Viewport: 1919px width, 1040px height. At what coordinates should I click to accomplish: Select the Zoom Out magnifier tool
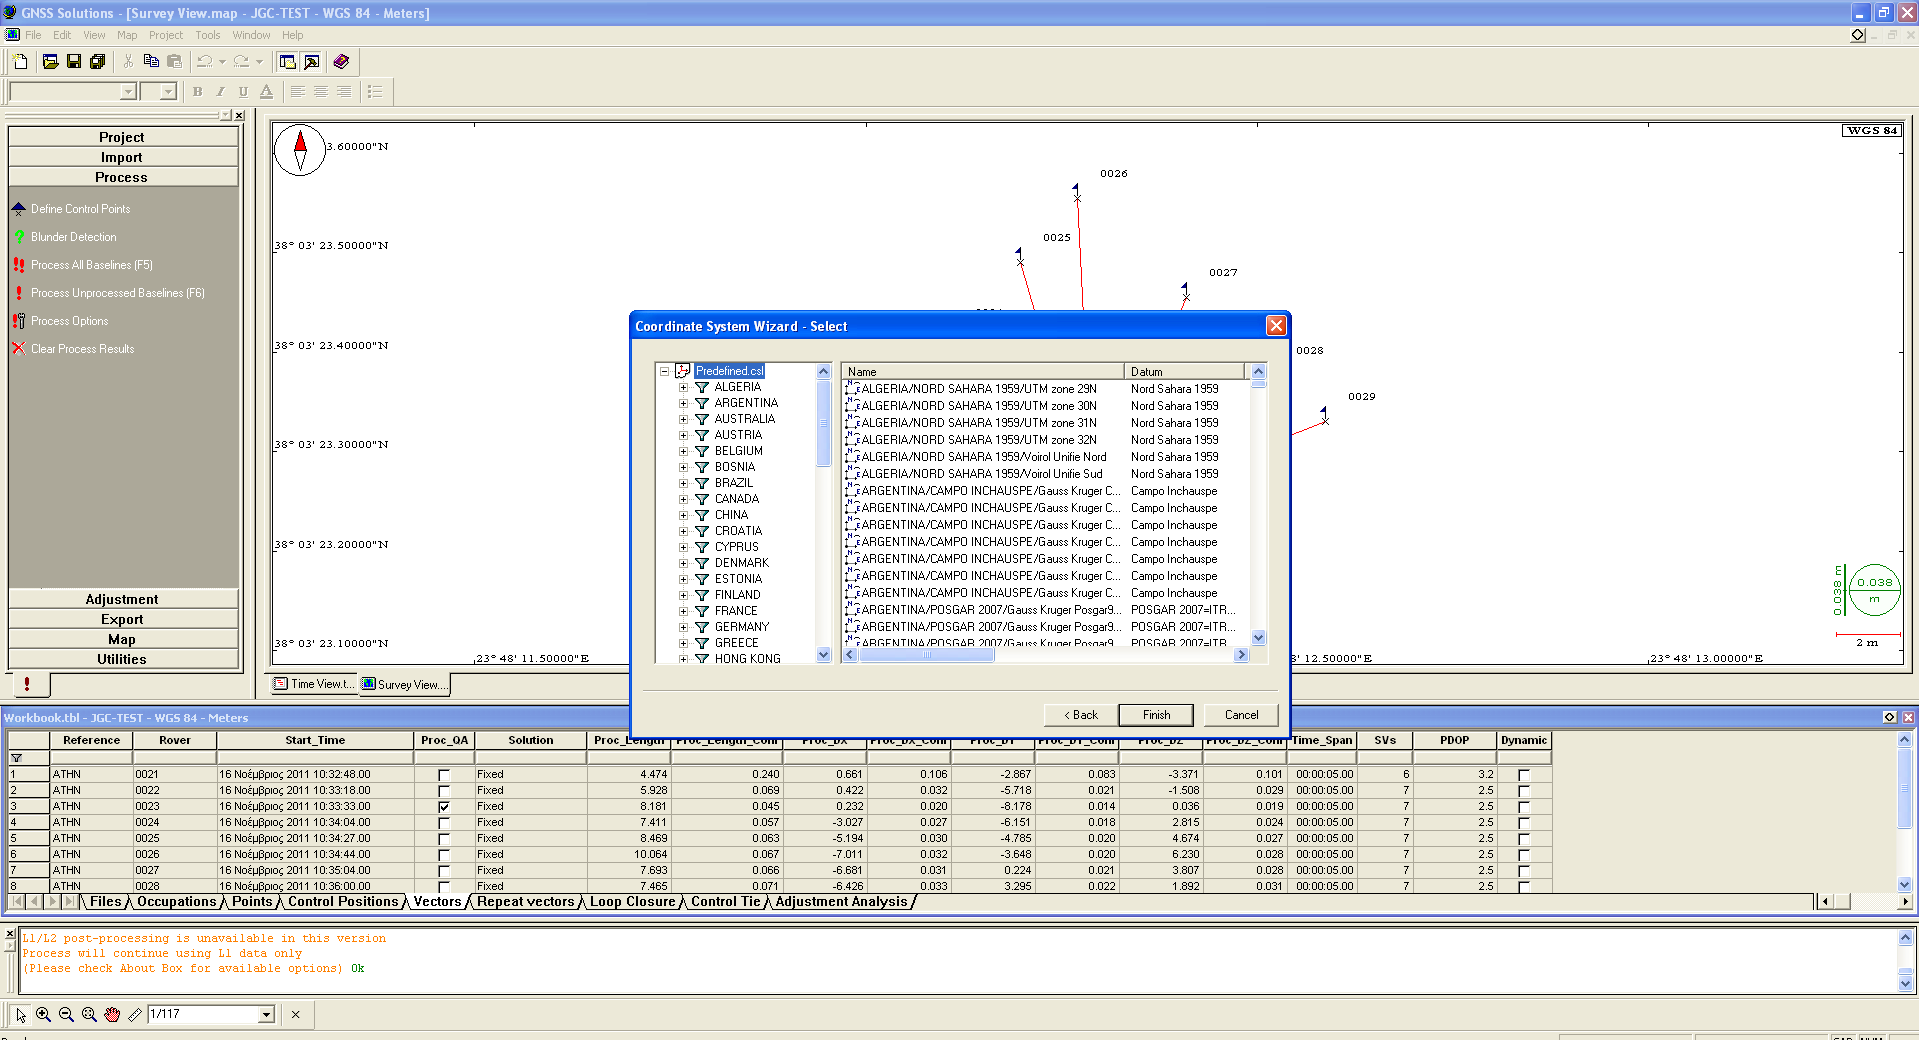click(x=66, y=1014)
